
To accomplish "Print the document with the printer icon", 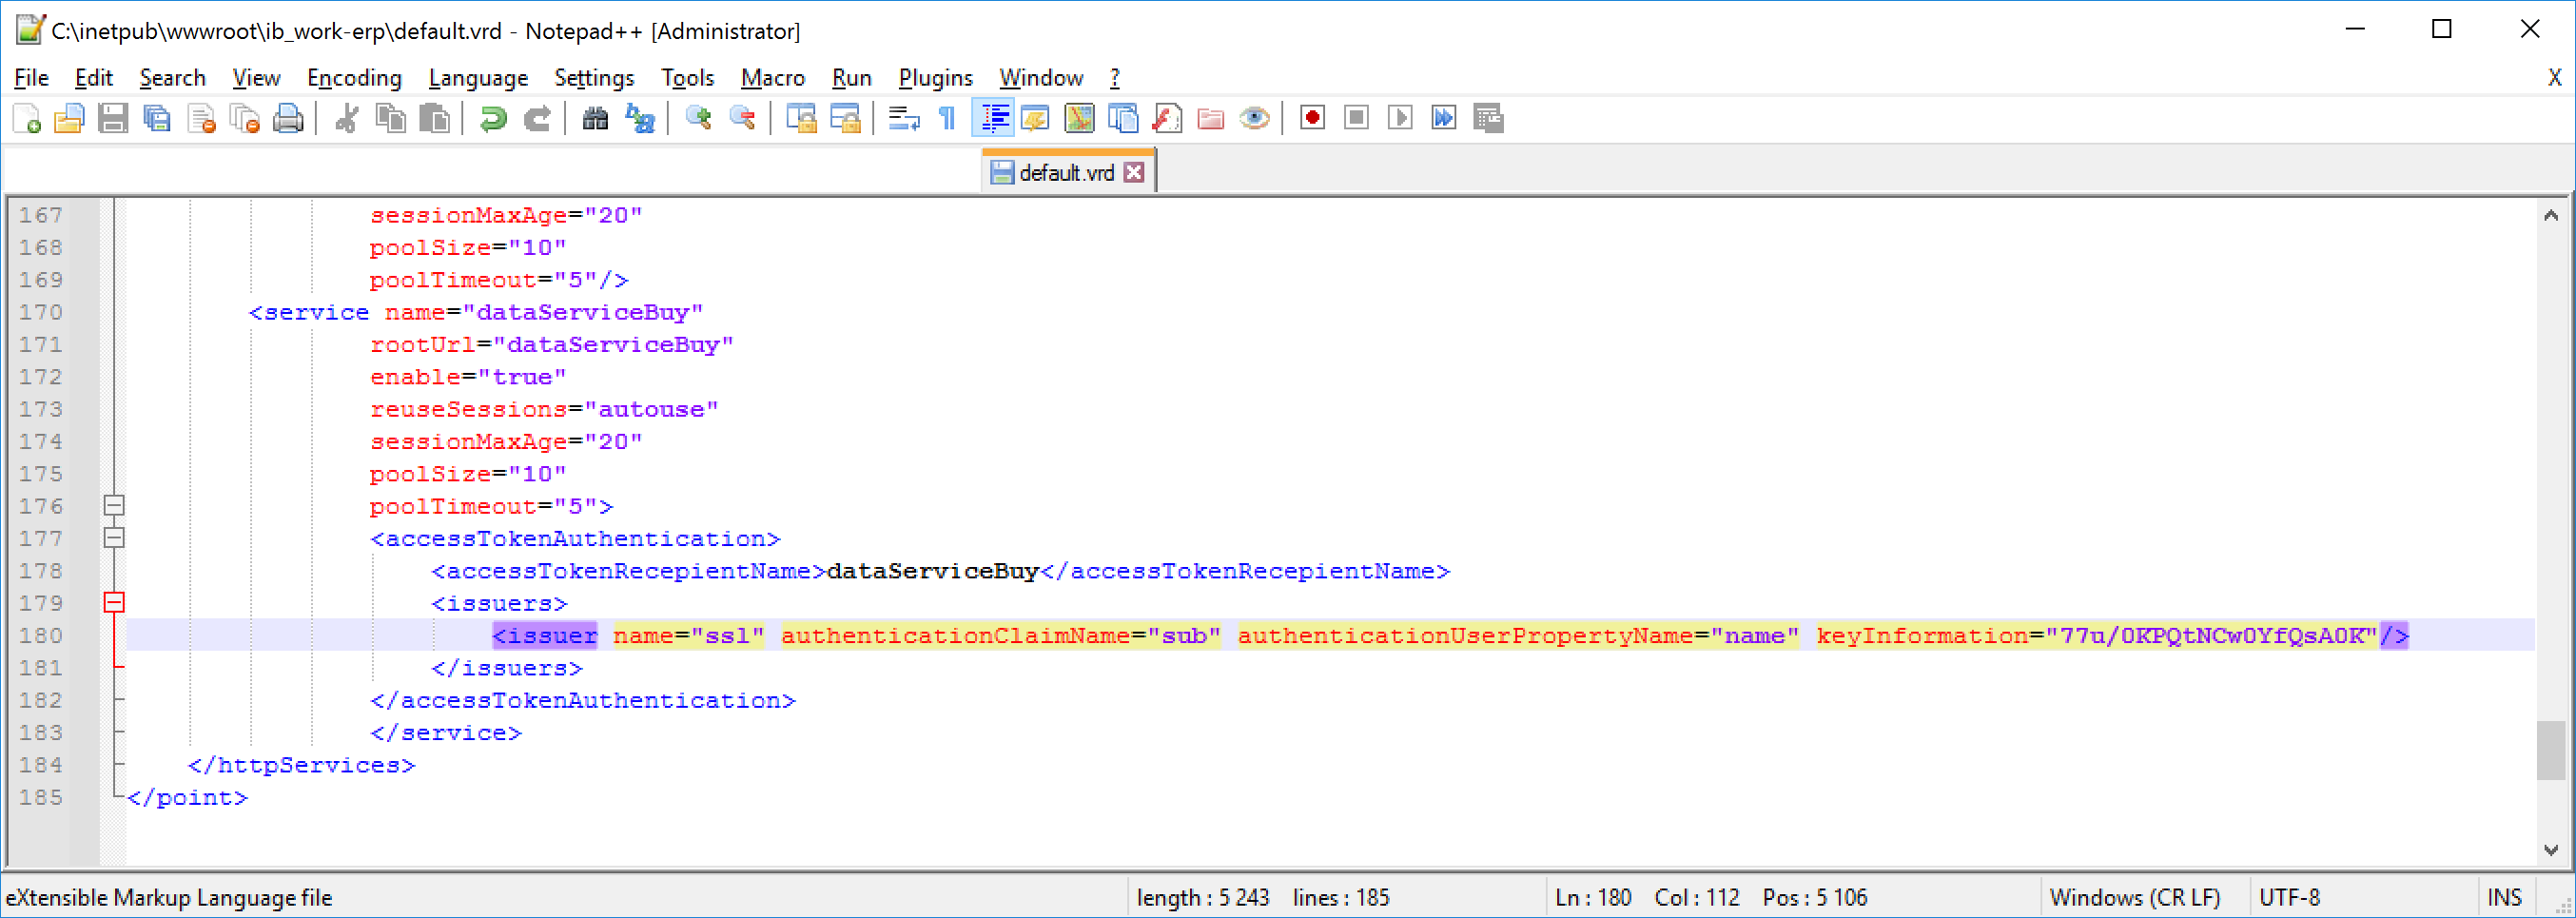I will click(288, 119).
